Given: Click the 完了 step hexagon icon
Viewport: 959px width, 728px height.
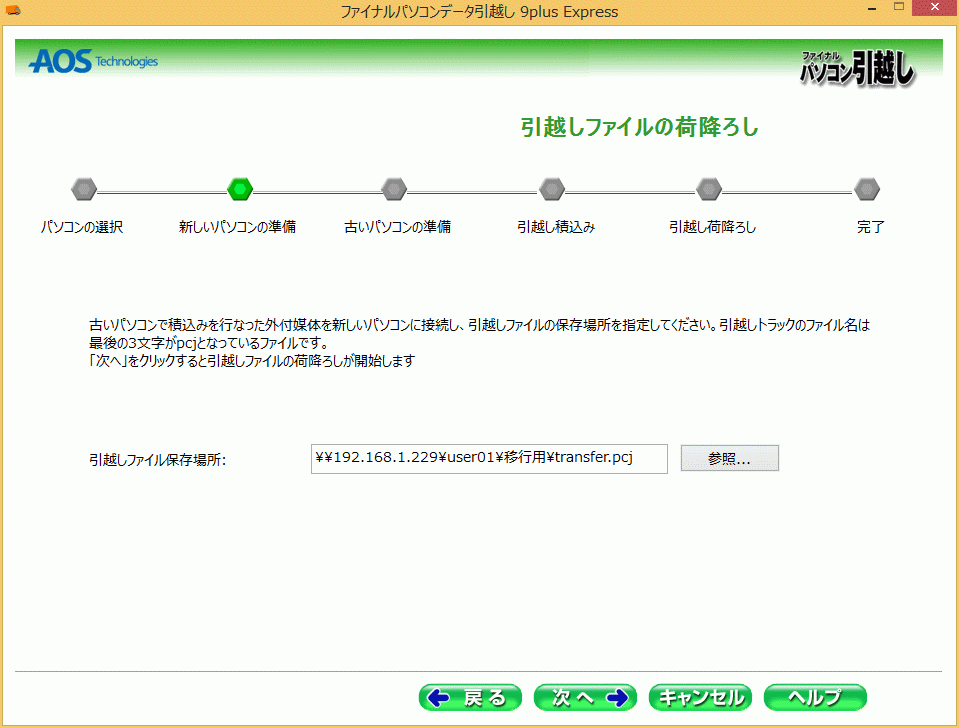Looking at the screenshot, I should click(867, 188).
